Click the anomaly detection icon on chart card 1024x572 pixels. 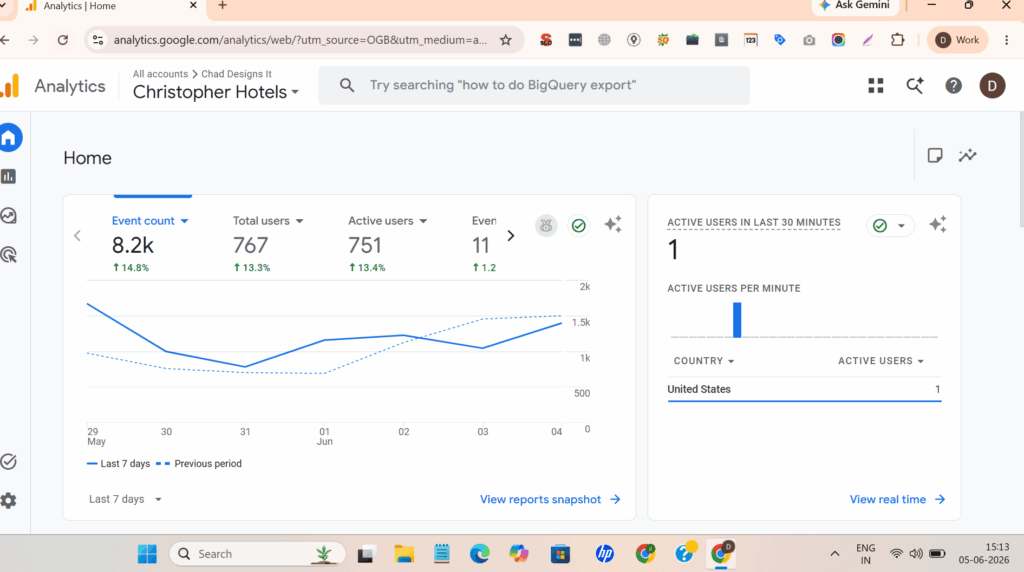[547, 226]
